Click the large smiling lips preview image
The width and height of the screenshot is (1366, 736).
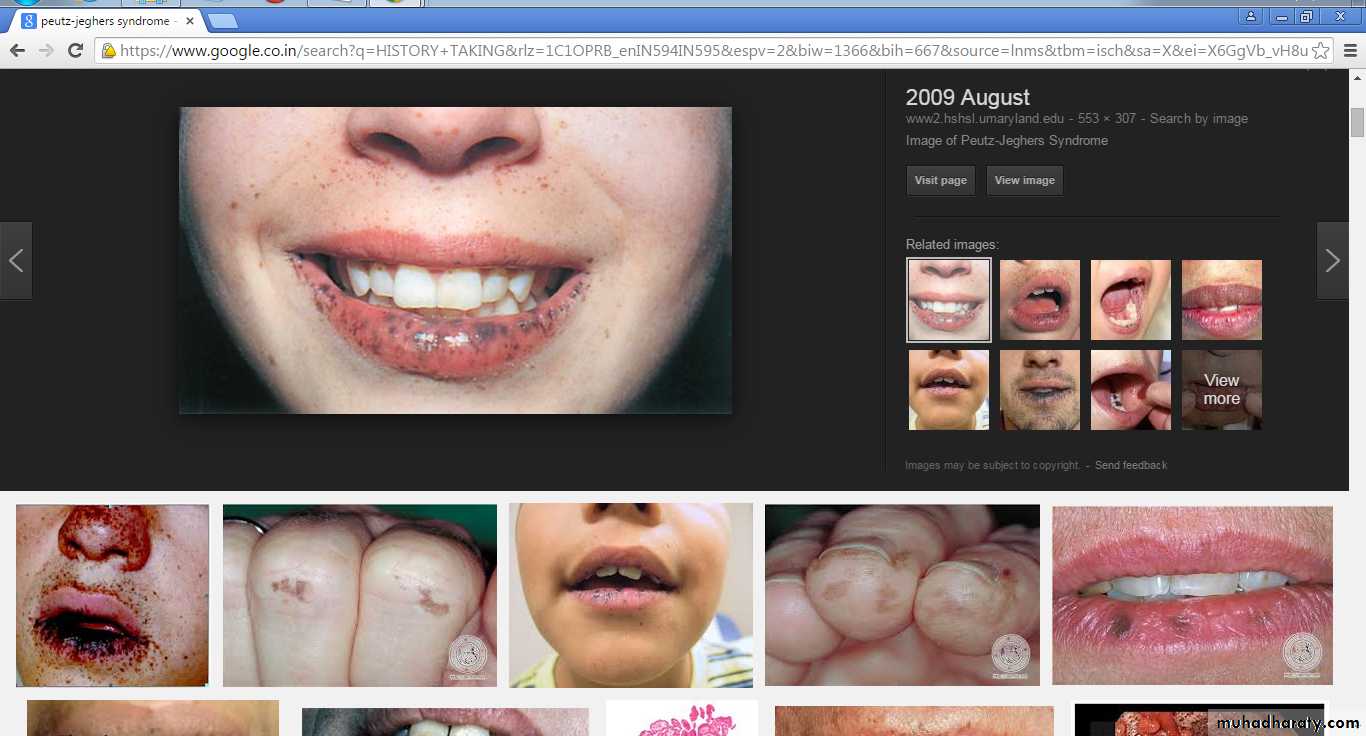455,260
